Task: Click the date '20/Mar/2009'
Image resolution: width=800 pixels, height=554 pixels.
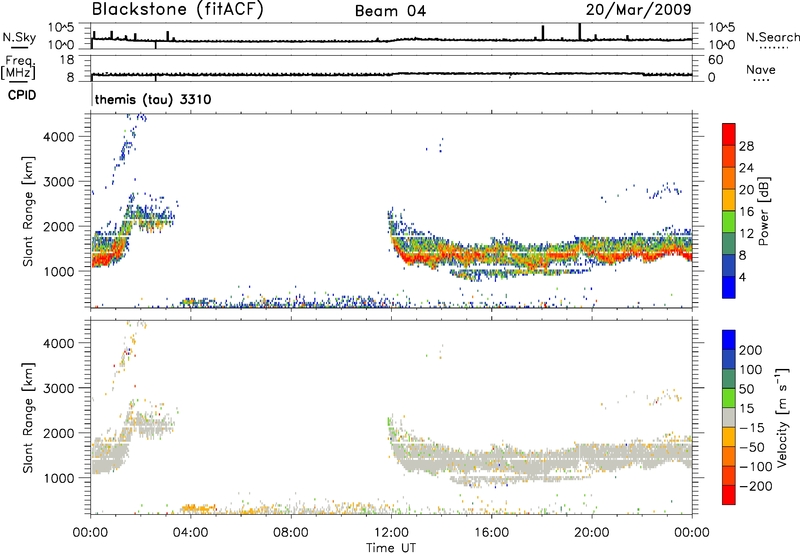Action: pyautogui.click(x=638, y=10)
